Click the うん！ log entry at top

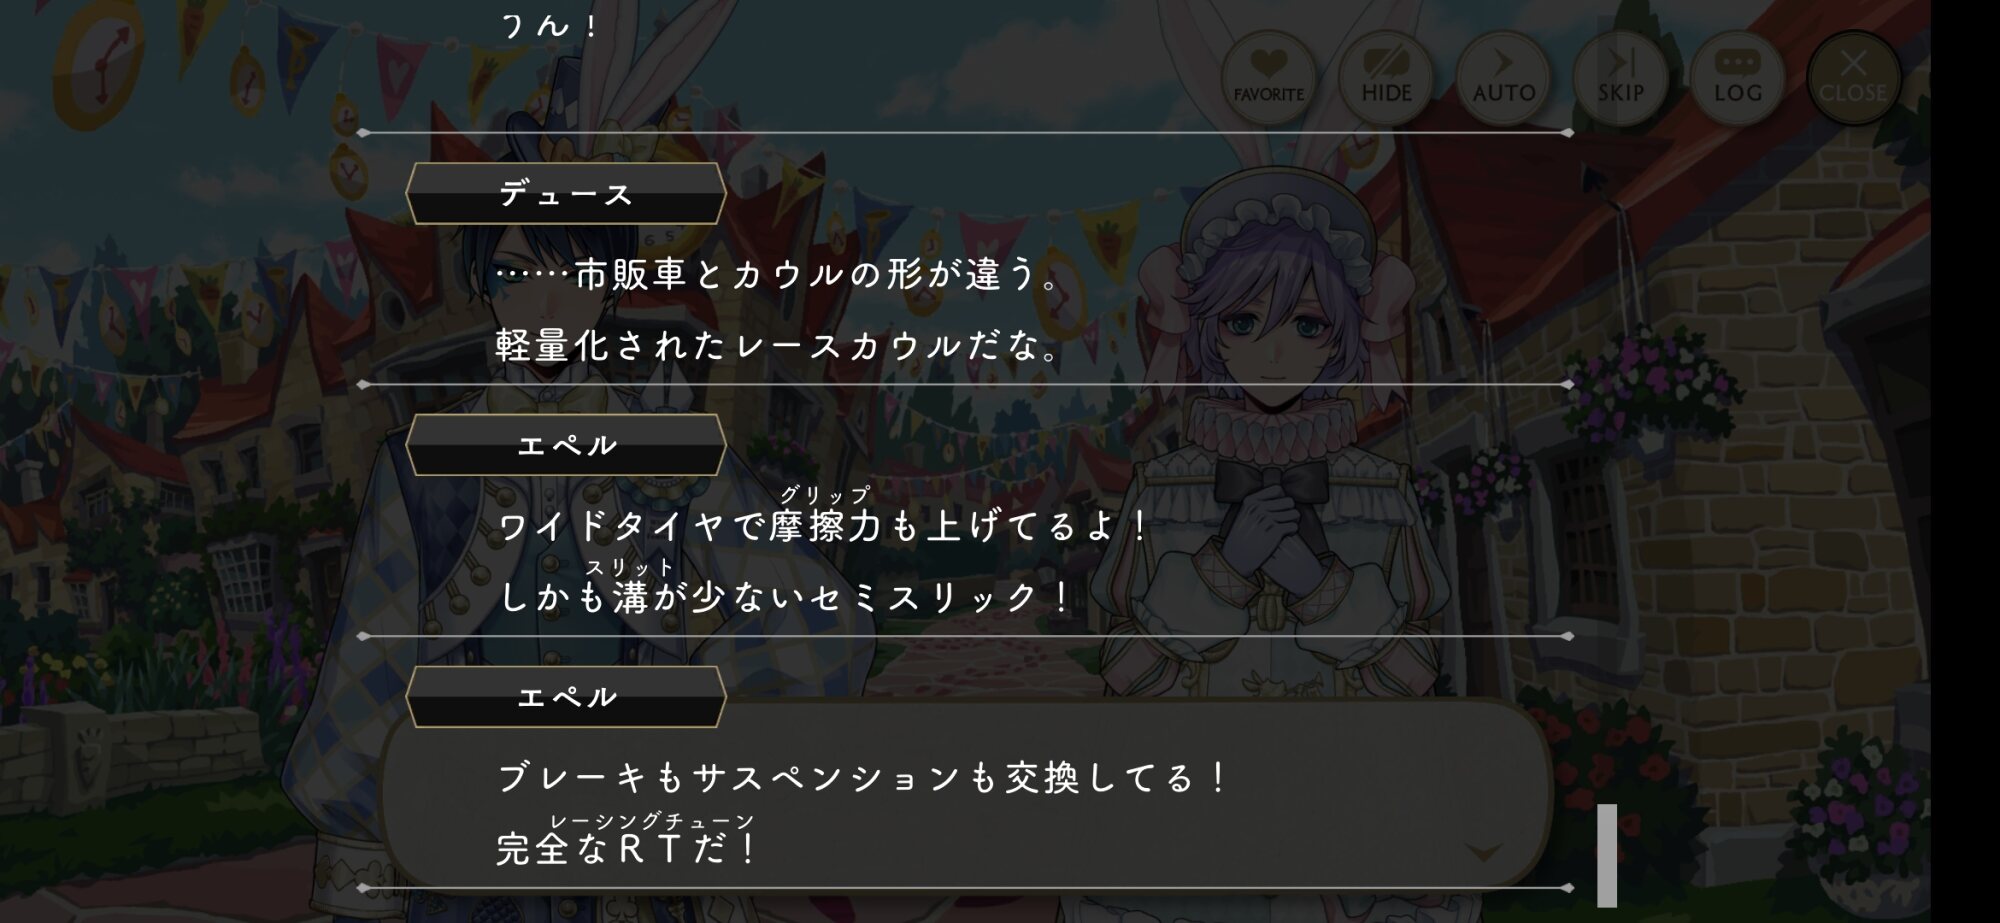(x=550, y=24)
